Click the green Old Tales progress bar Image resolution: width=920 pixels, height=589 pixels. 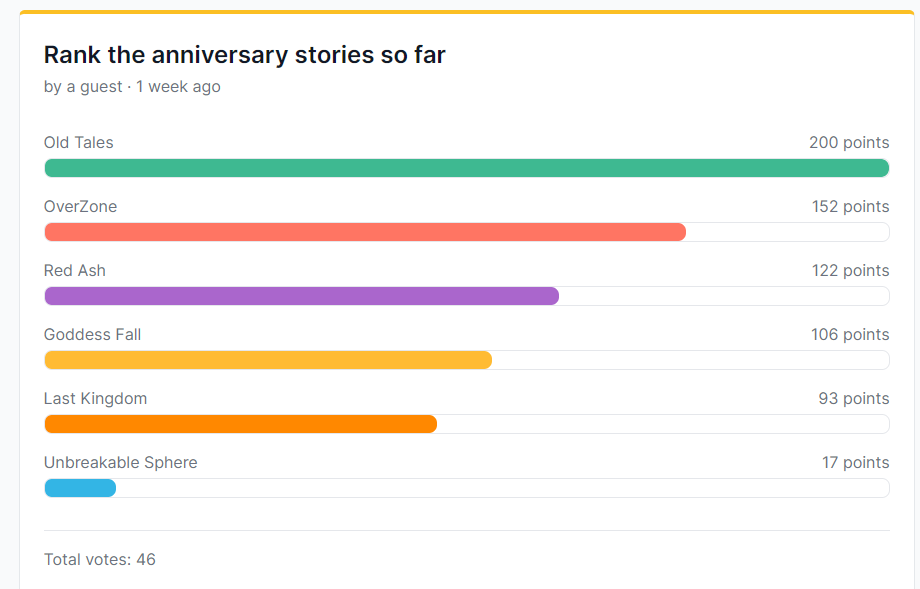click(x=466, y=168)
